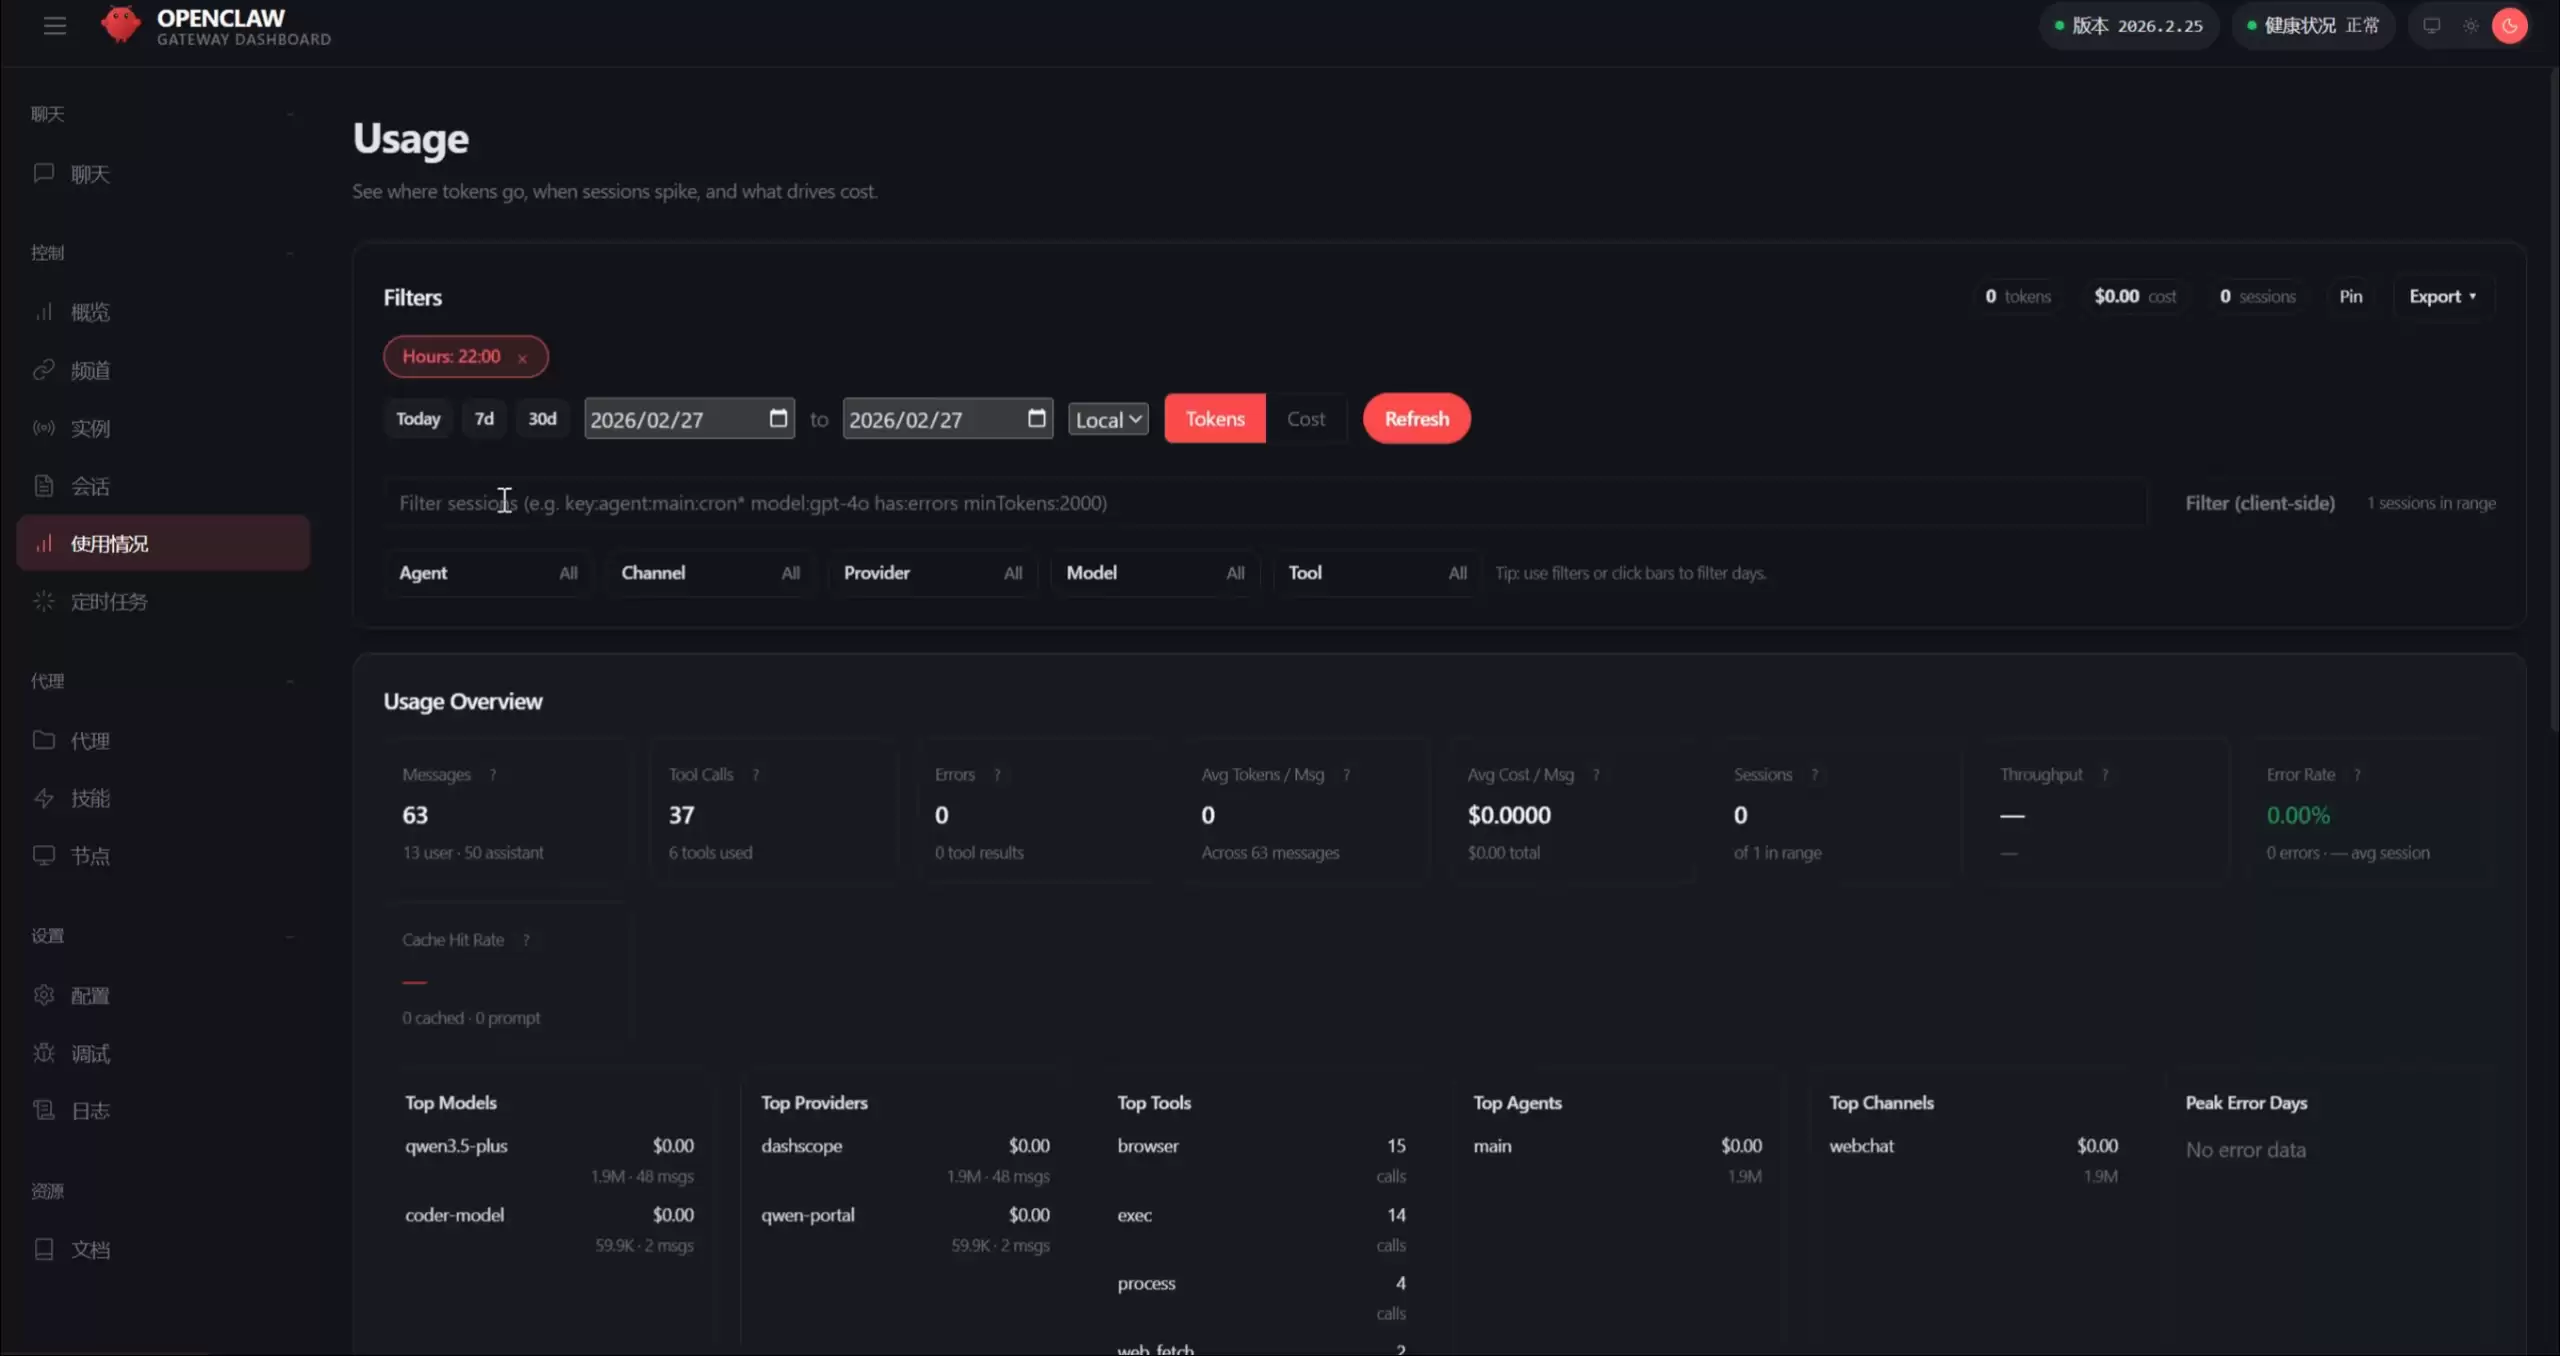Screen dimensions: 2560x1356
Task: Open 调试 debug in the sidebar
Action: (90, 1053)
